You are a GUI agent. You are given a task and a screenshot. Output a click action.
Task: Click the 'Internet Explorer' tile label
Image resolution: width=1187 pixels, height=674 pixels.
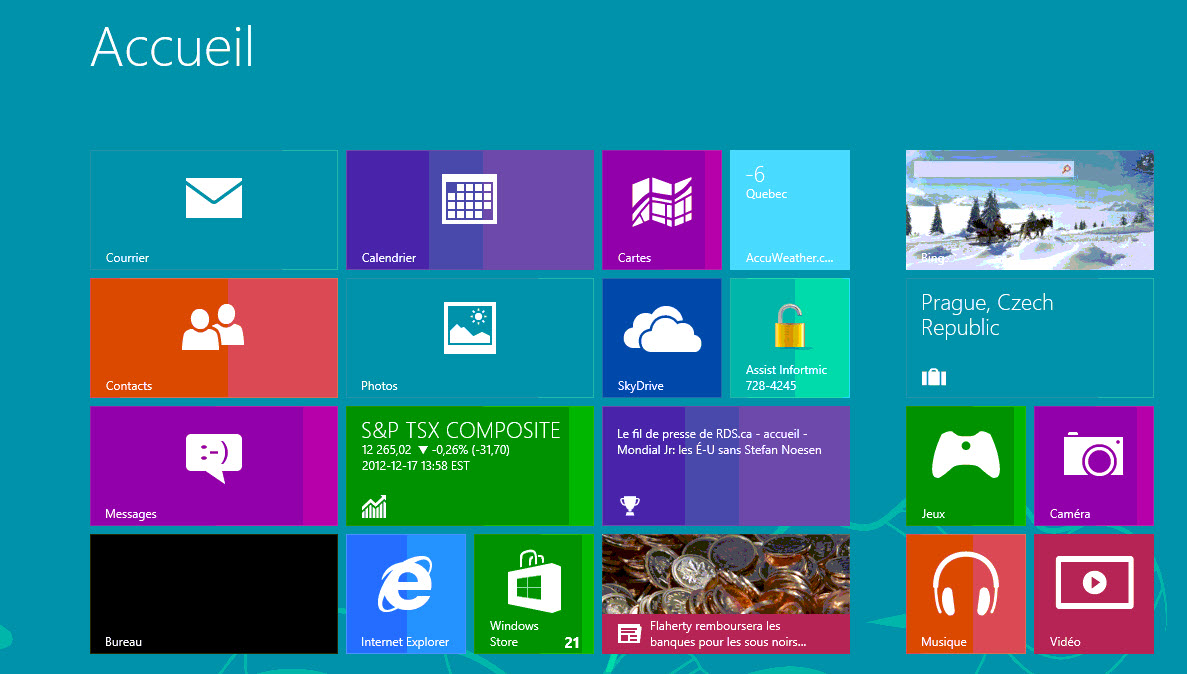405,641
